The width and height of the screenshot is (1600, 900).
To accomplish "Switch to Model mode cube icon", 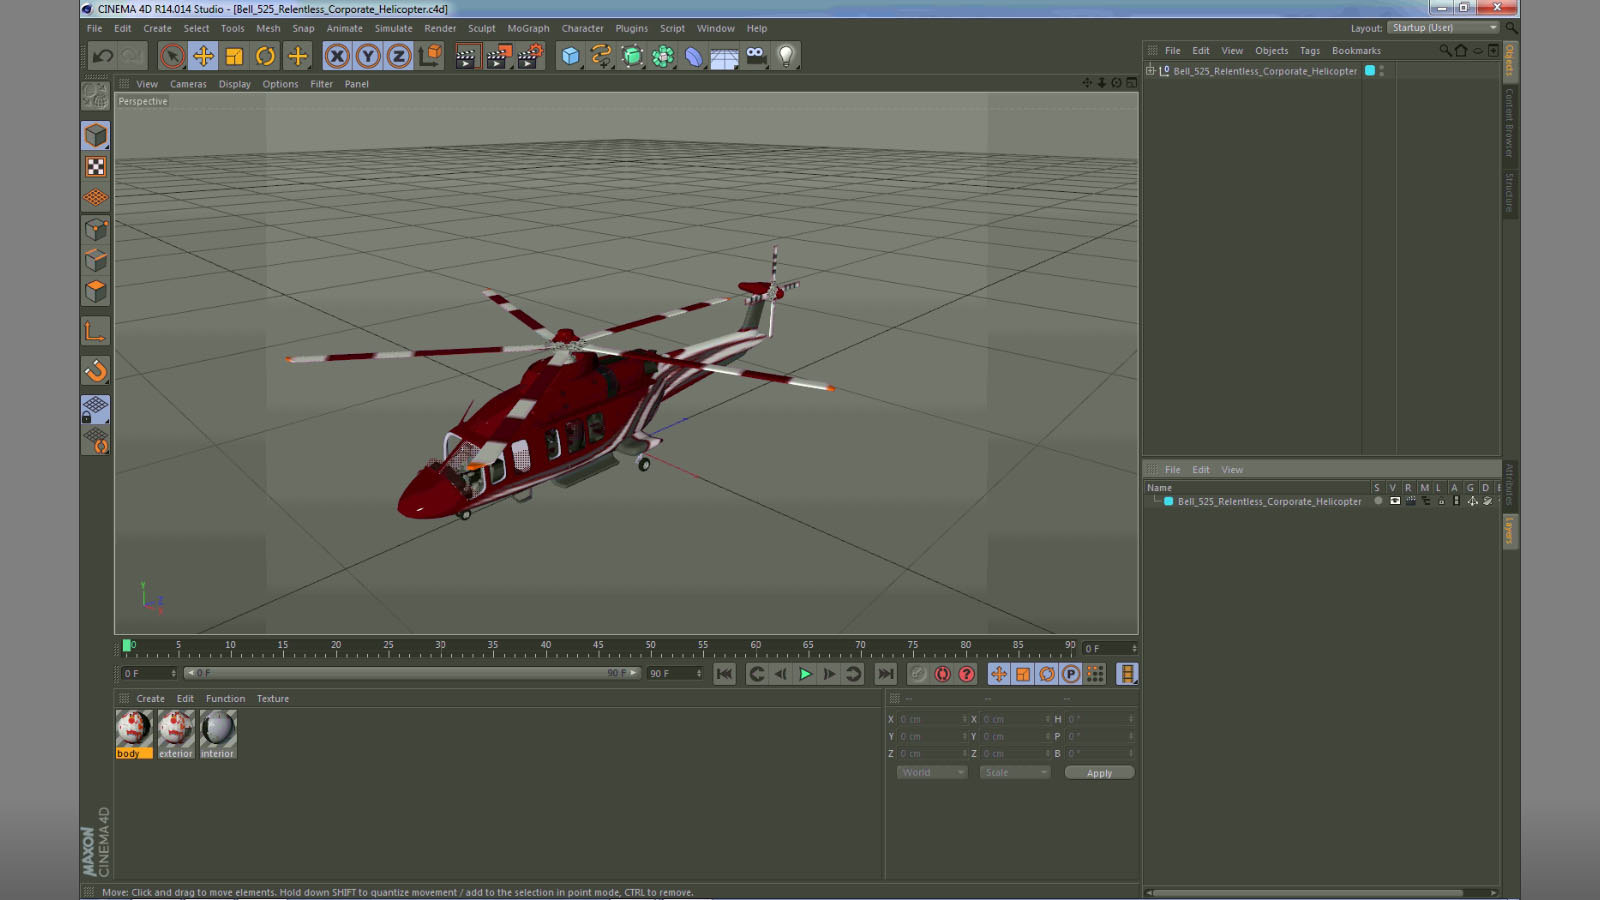I will pyautogui.click(x=96, y=135).
